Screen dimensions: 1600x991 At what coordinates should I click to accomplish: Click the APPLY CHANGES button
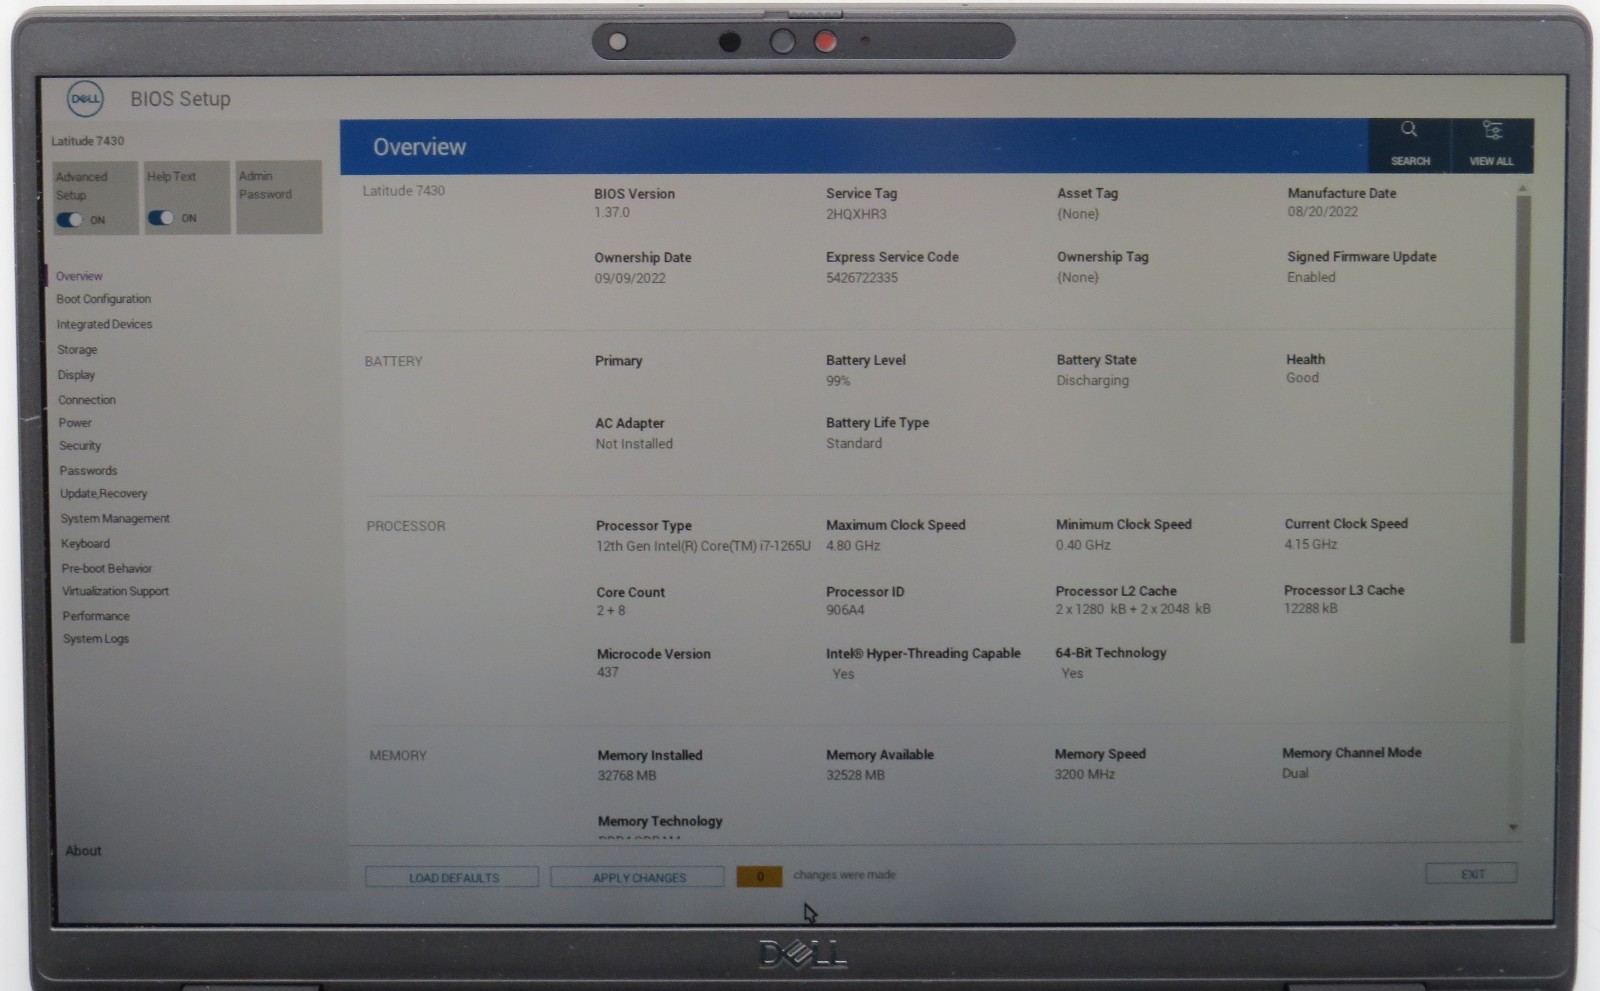click(x=638, y=877)
